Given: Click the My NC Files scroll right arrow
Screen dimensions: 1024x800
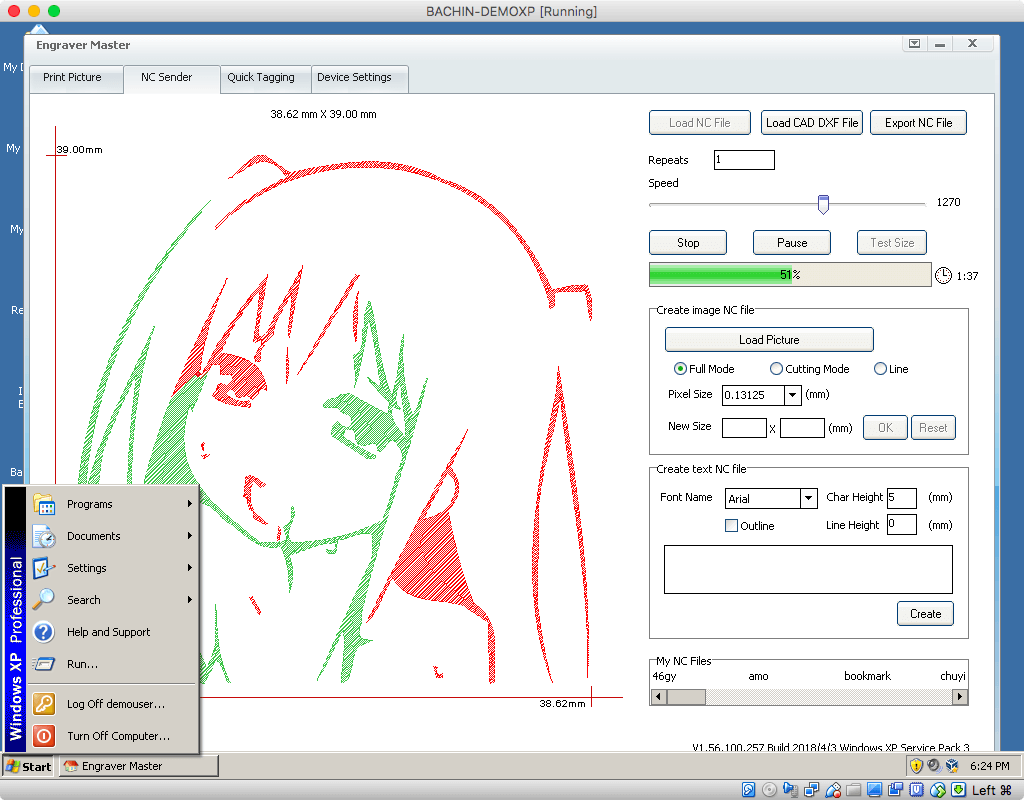Looking at the screenshot, I should [x=959, y=697].
